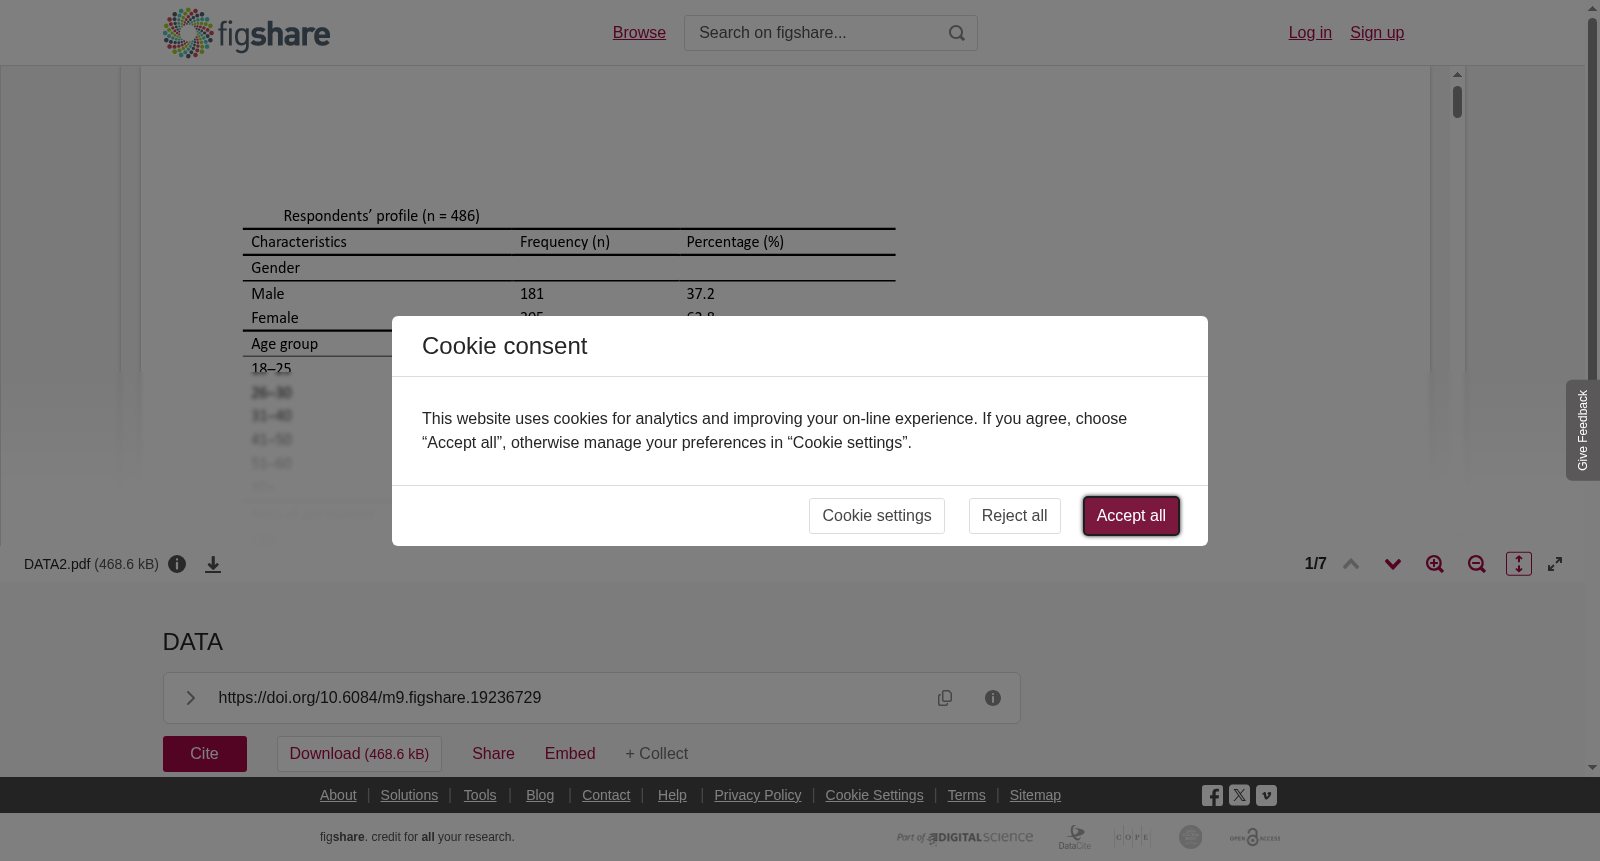Open the Privacy Policy footer link
This screenshot has width=1600, height=861.
pyautogui.click(x=758, y=795)
